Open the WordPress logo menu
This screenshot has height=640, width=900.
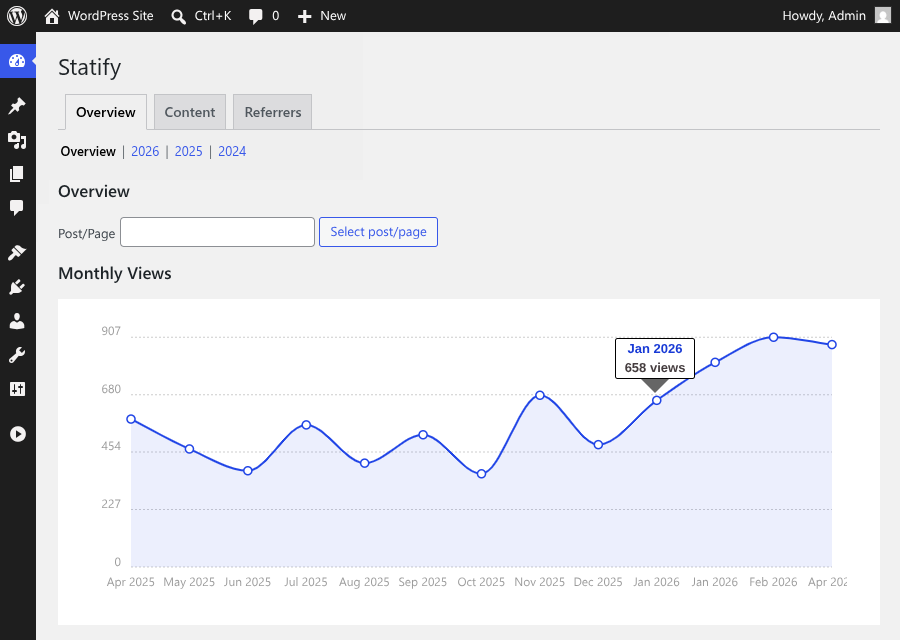(17, 15)
